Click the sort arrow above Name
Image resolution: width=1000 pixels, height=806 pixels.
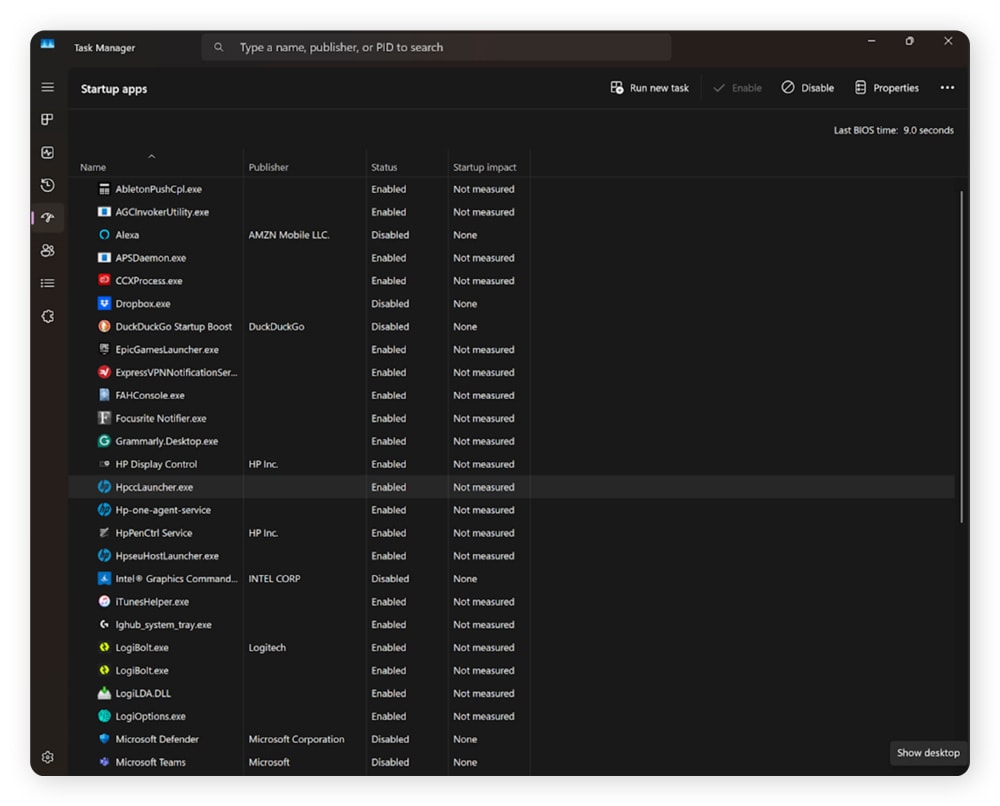pos(152,156)
